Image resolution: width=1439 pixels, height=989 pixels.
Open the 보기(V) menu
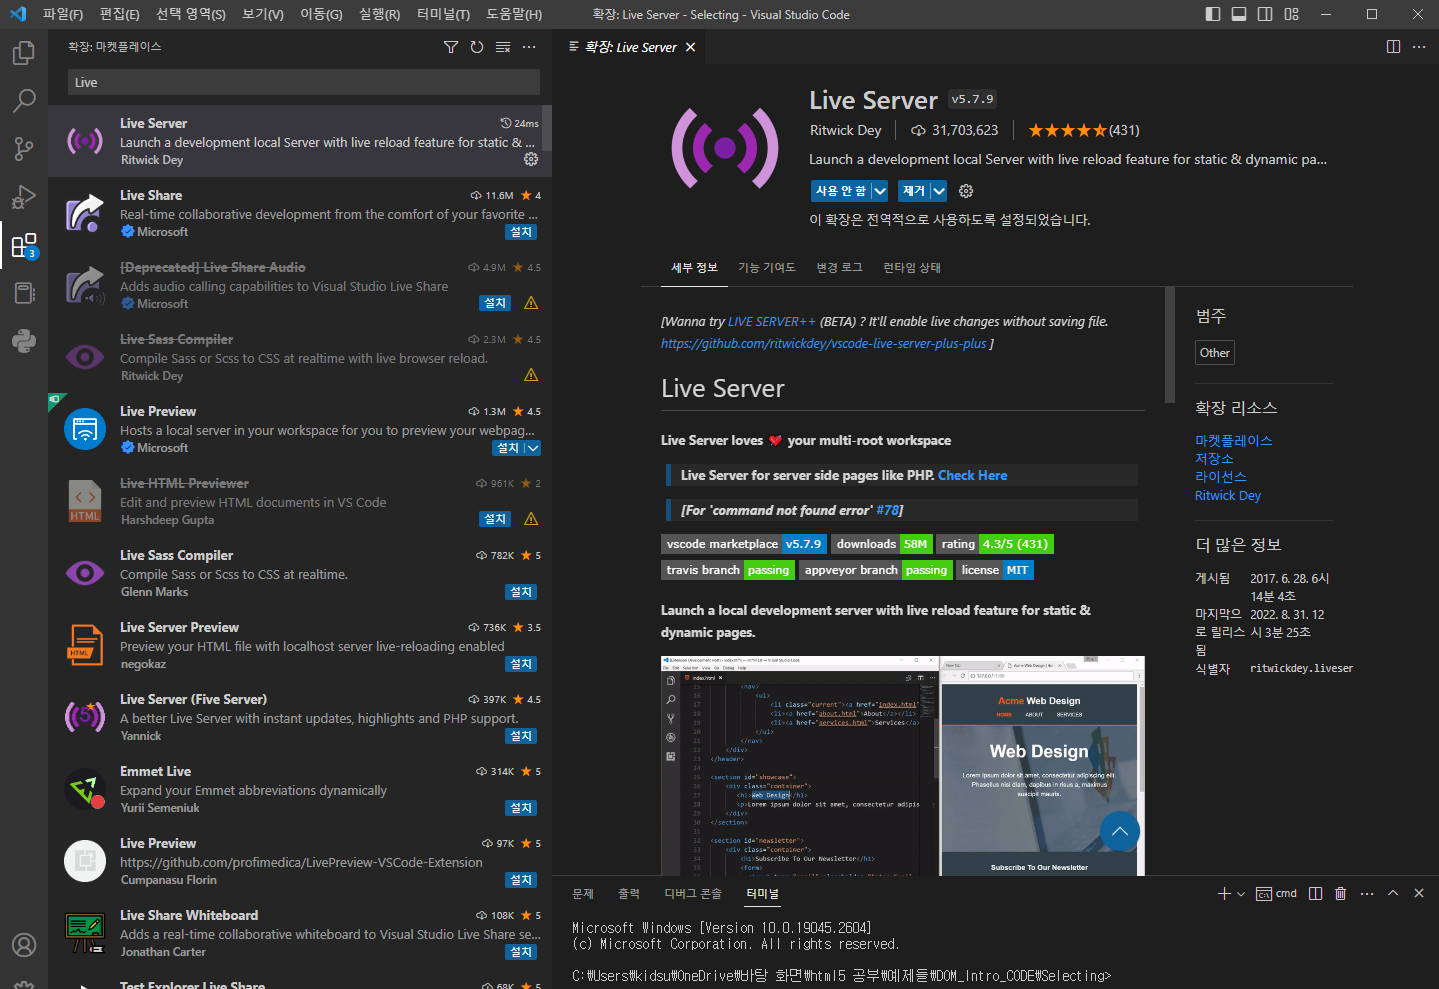263,14
